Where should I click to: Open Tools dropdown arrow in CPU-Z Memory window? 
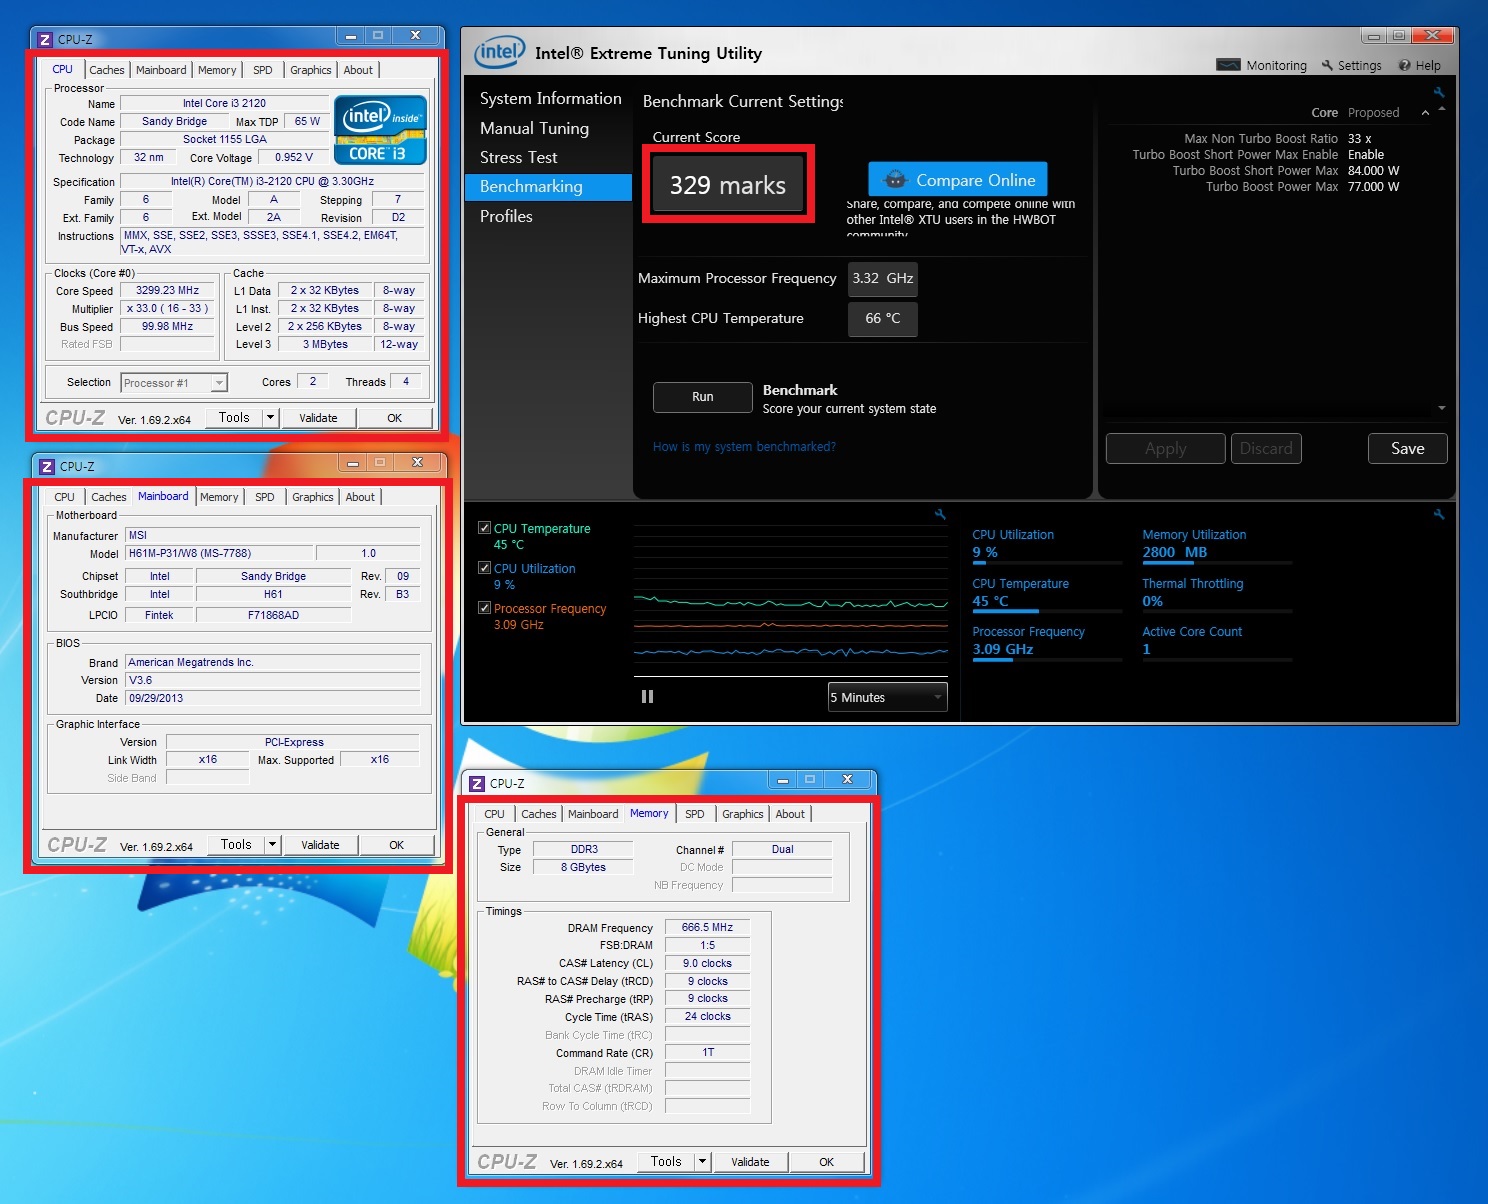703,1162
